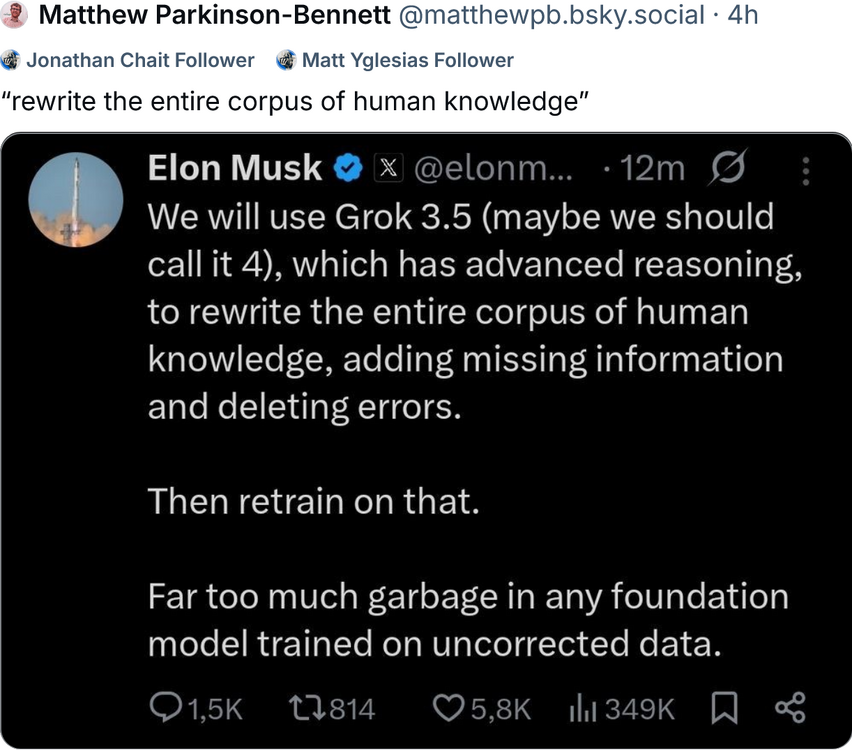The width and height of the screenshot is (852, 750).
Task: Click the X affiliation badge icon
Action: (387, 168)
